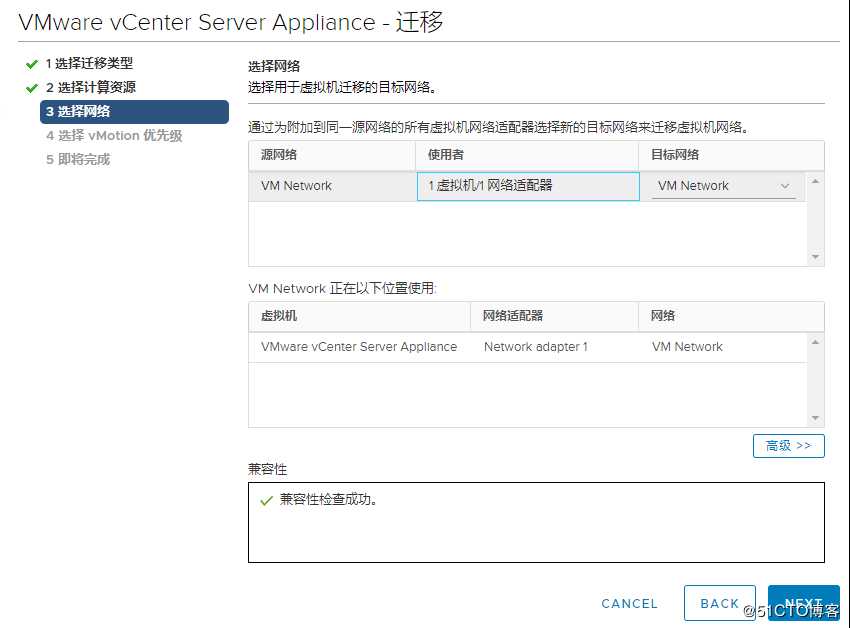Click the 网络适配器 column header

coord(555,316)
